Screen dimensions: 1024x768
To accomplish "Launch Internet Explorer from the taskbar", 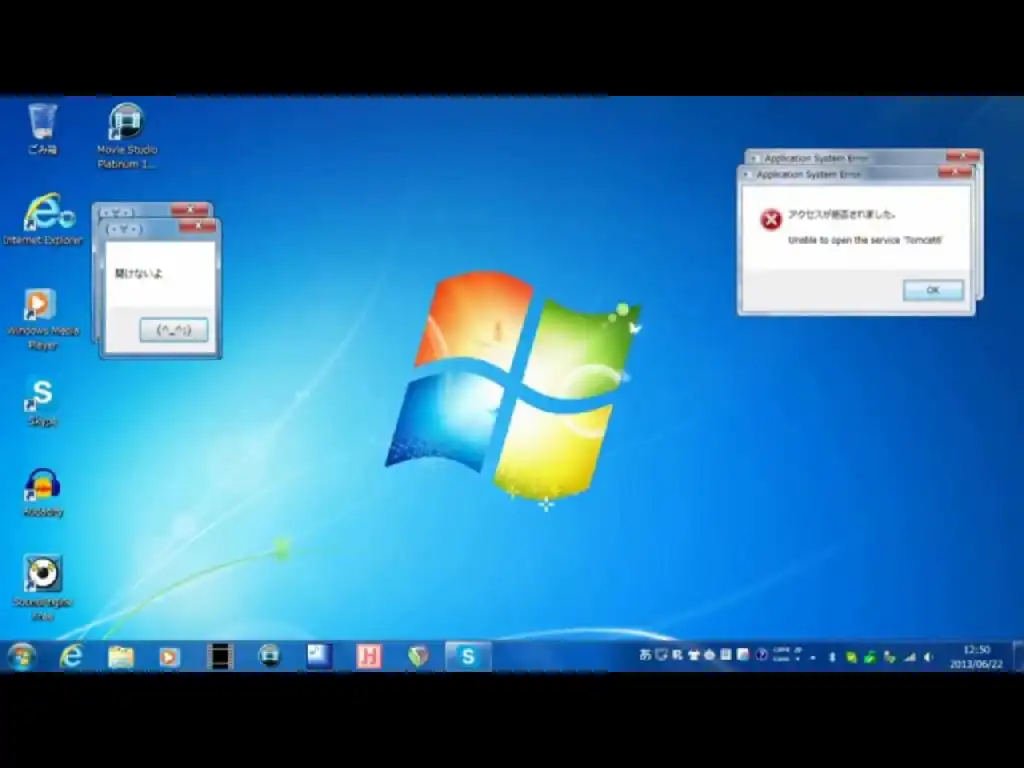I will point(71,656).
